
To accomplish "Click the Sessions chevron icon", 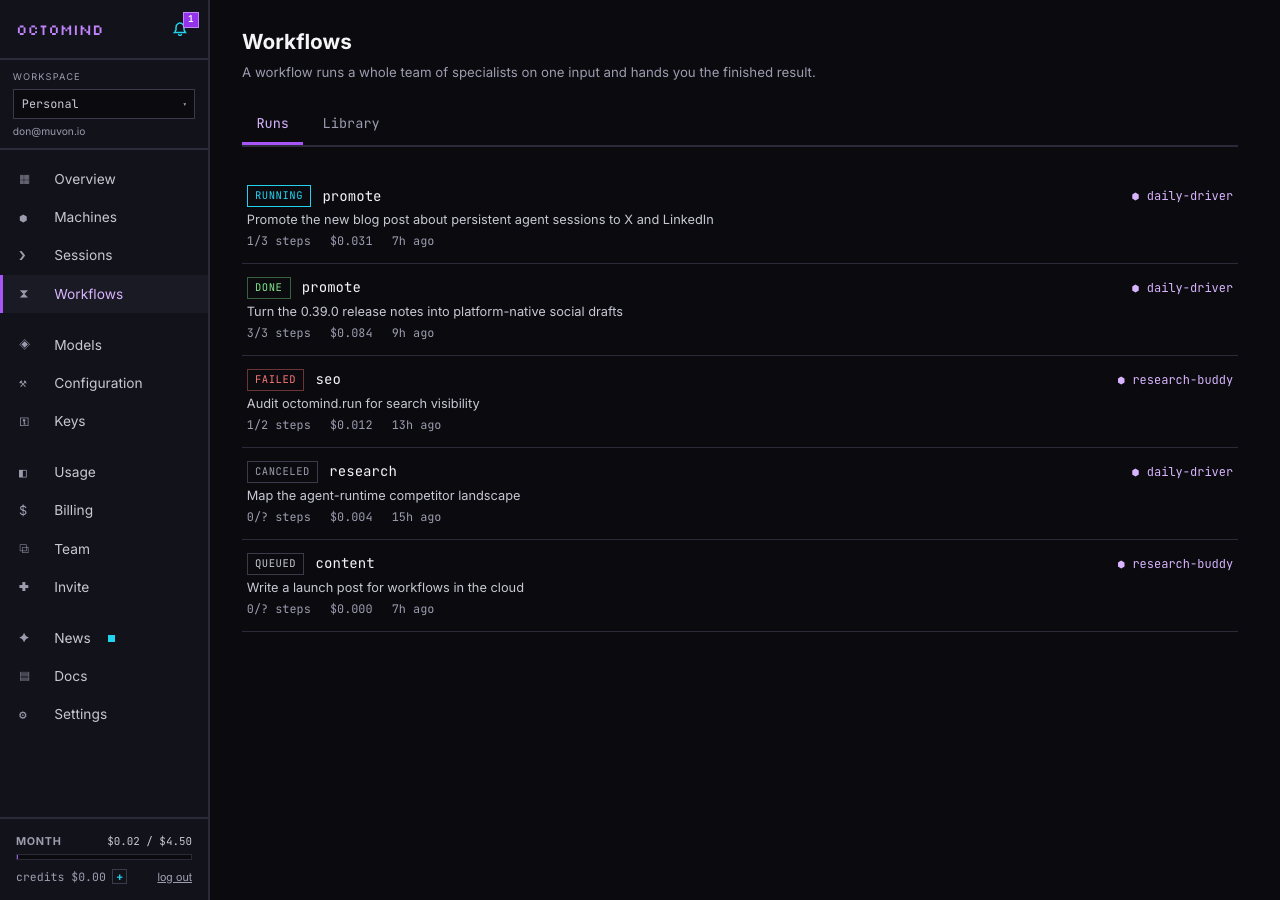I will (23, 255).
